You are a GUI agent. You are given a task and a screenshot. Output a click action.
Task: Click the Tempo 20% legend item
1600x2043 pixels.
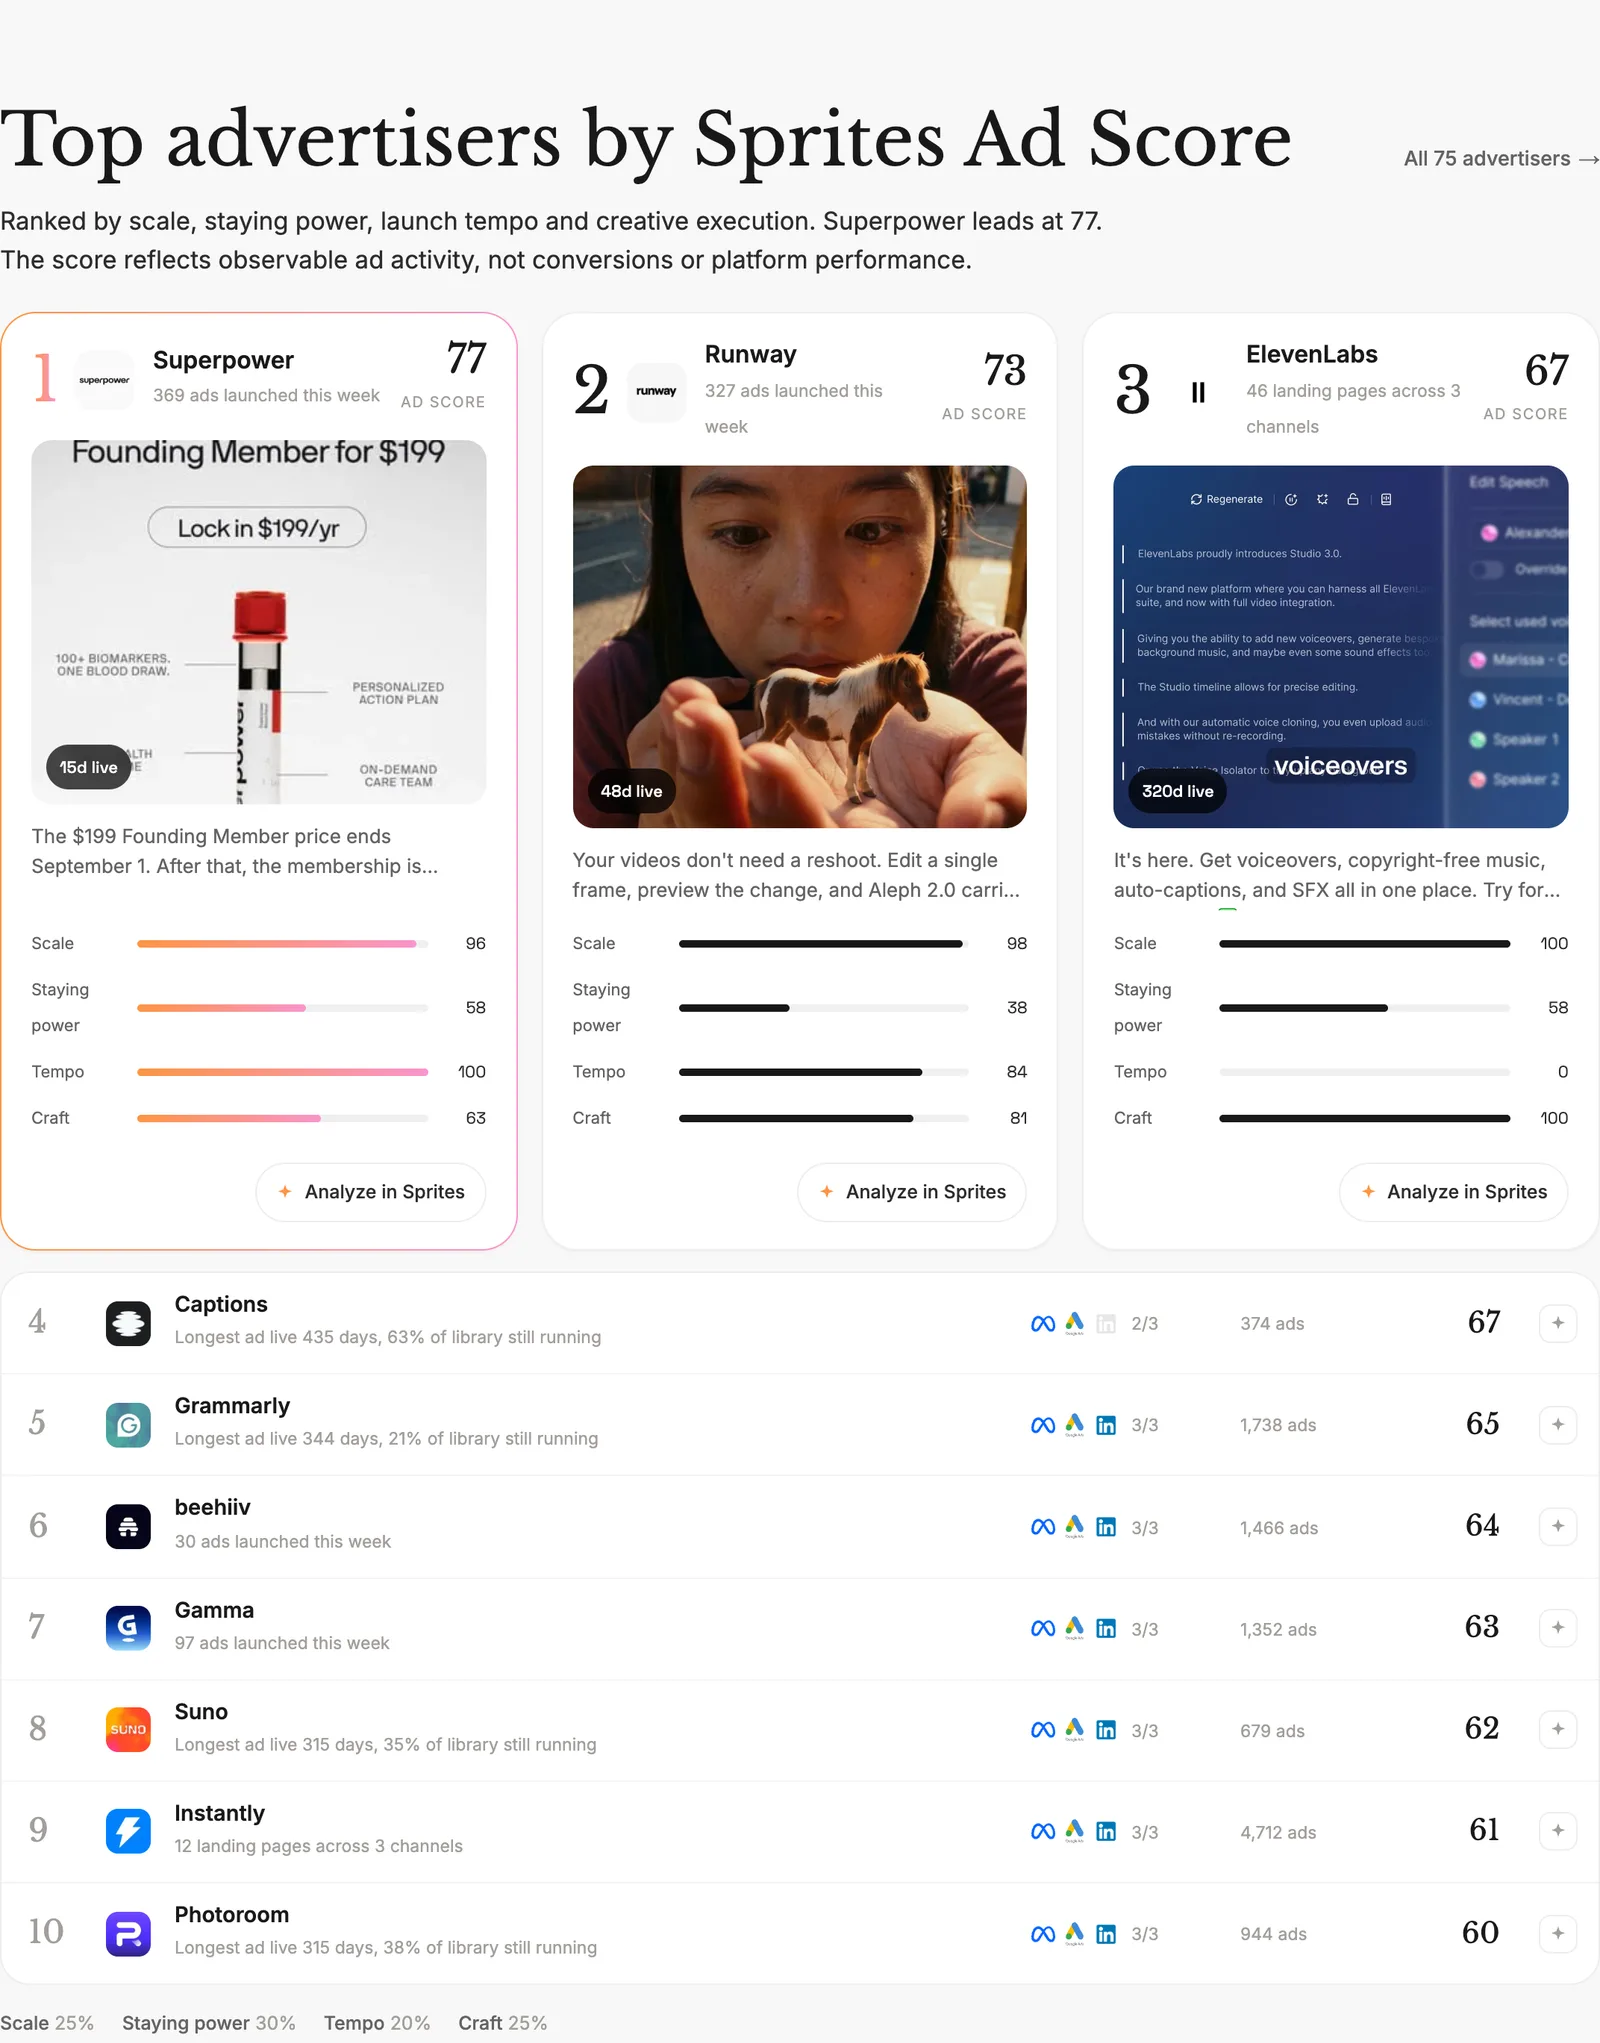point(377,2023)
